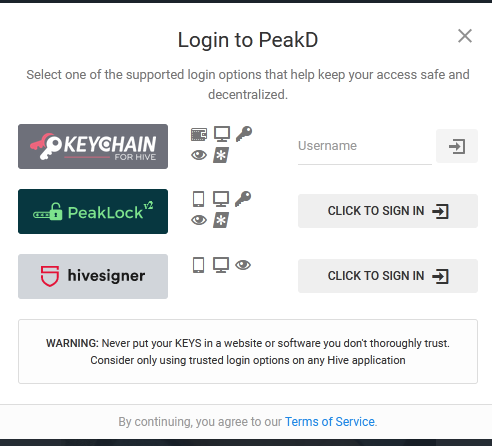Click the eye icon in hivesigner row
The image size is (492, 446).
coord(243,265)
